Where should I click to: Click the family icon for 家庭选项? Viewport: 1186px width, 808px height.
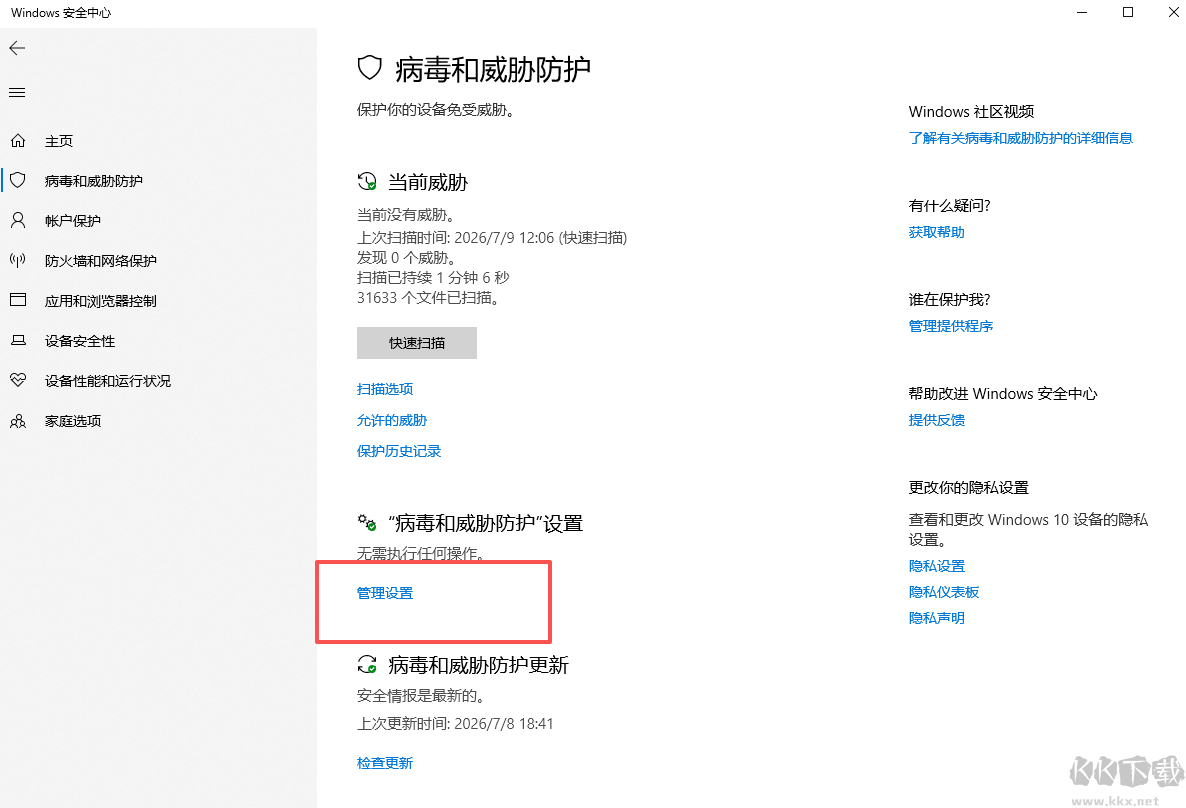[18, 421]
